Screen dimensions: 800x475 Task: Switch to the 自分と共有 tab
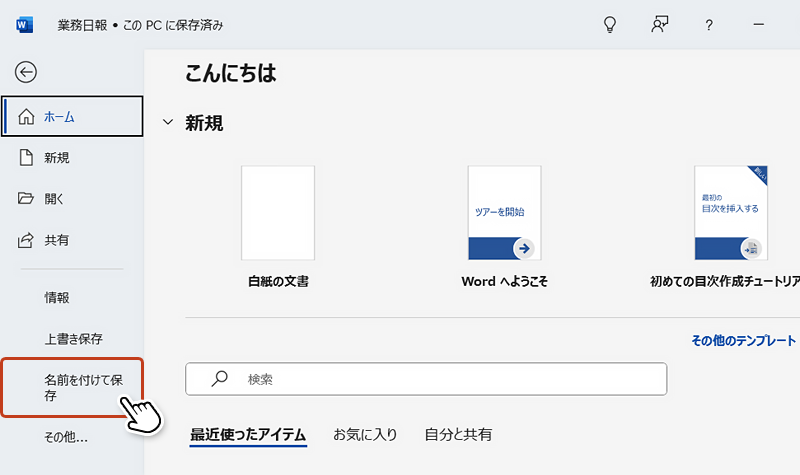tap(458, 435)
